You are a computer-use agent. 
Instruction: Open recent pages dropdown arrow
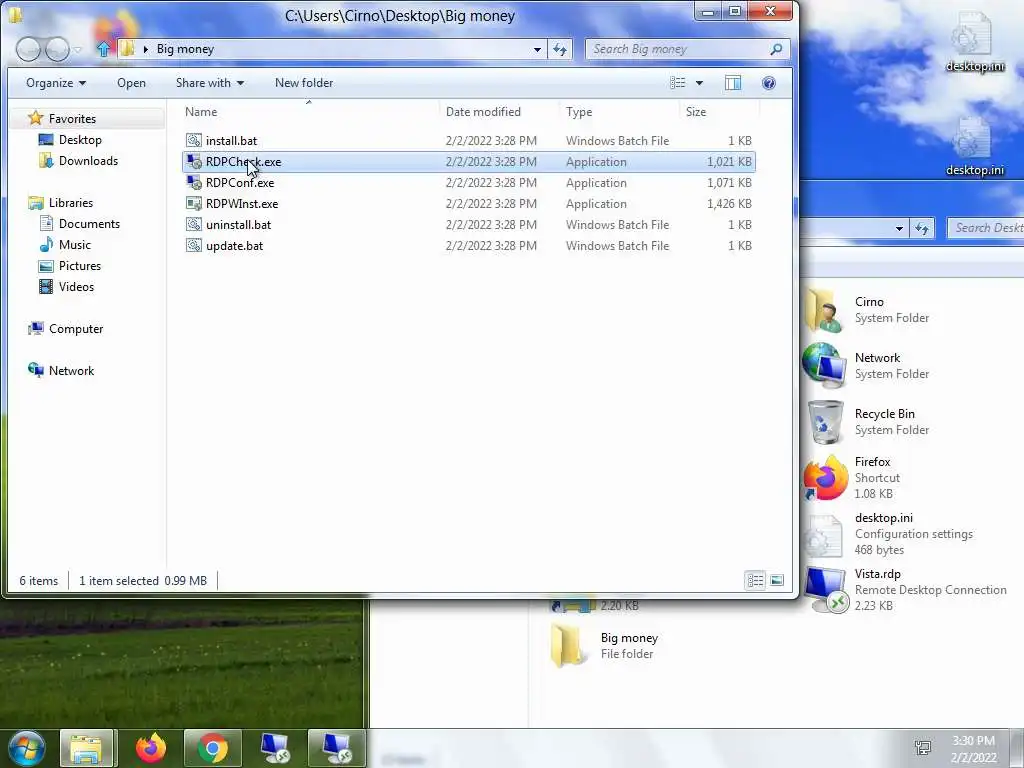click(78, 50)
